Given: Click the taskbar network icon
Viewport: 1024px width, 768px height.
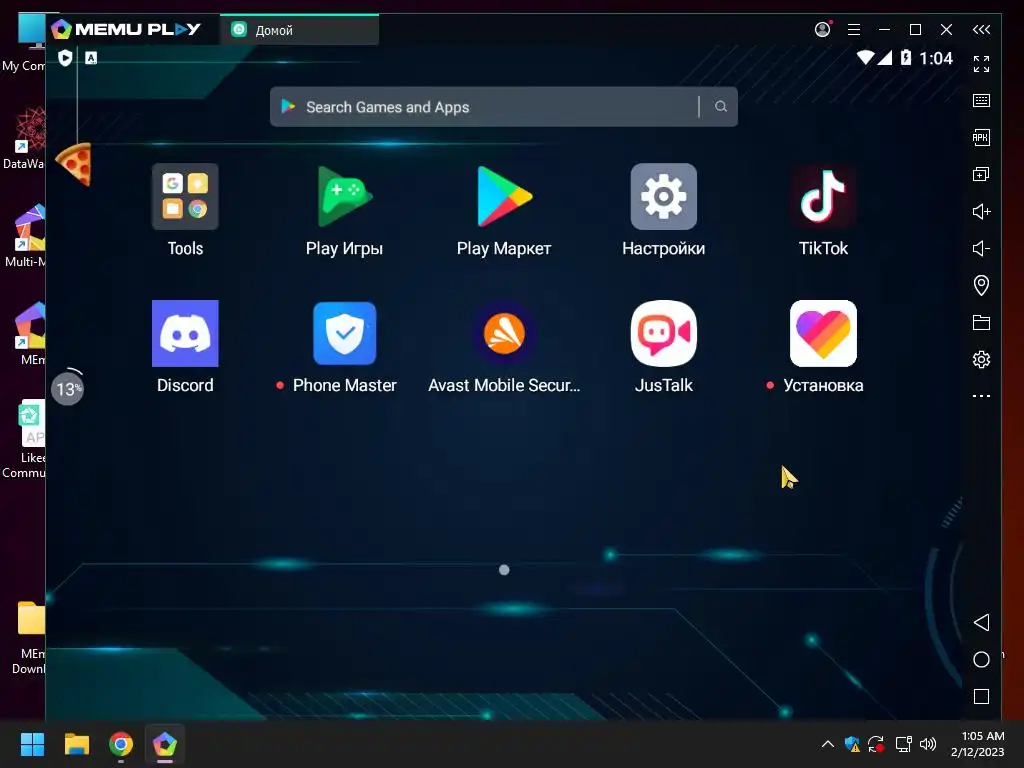Looking at the screenshot, I should pos(903,744).
